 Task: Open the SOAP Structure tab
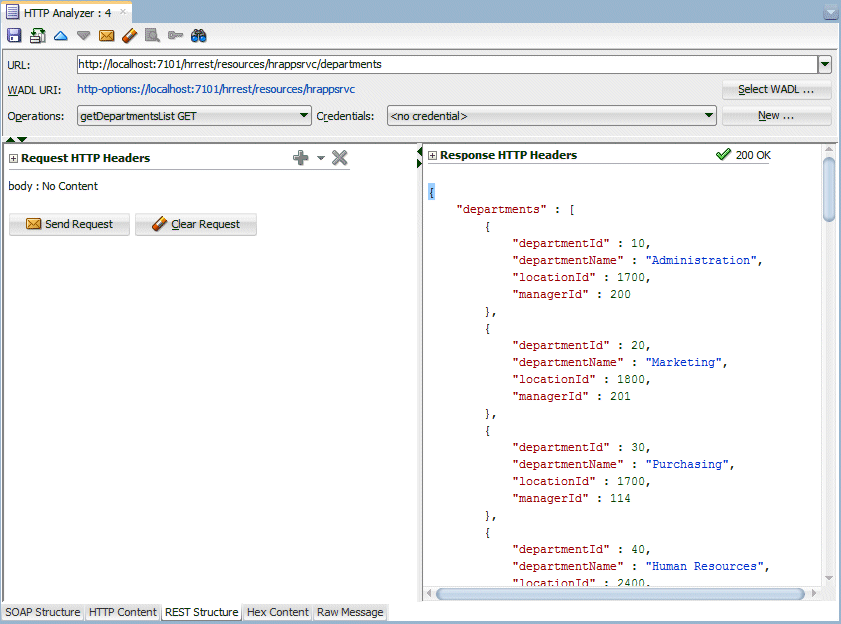pos(42,612)
